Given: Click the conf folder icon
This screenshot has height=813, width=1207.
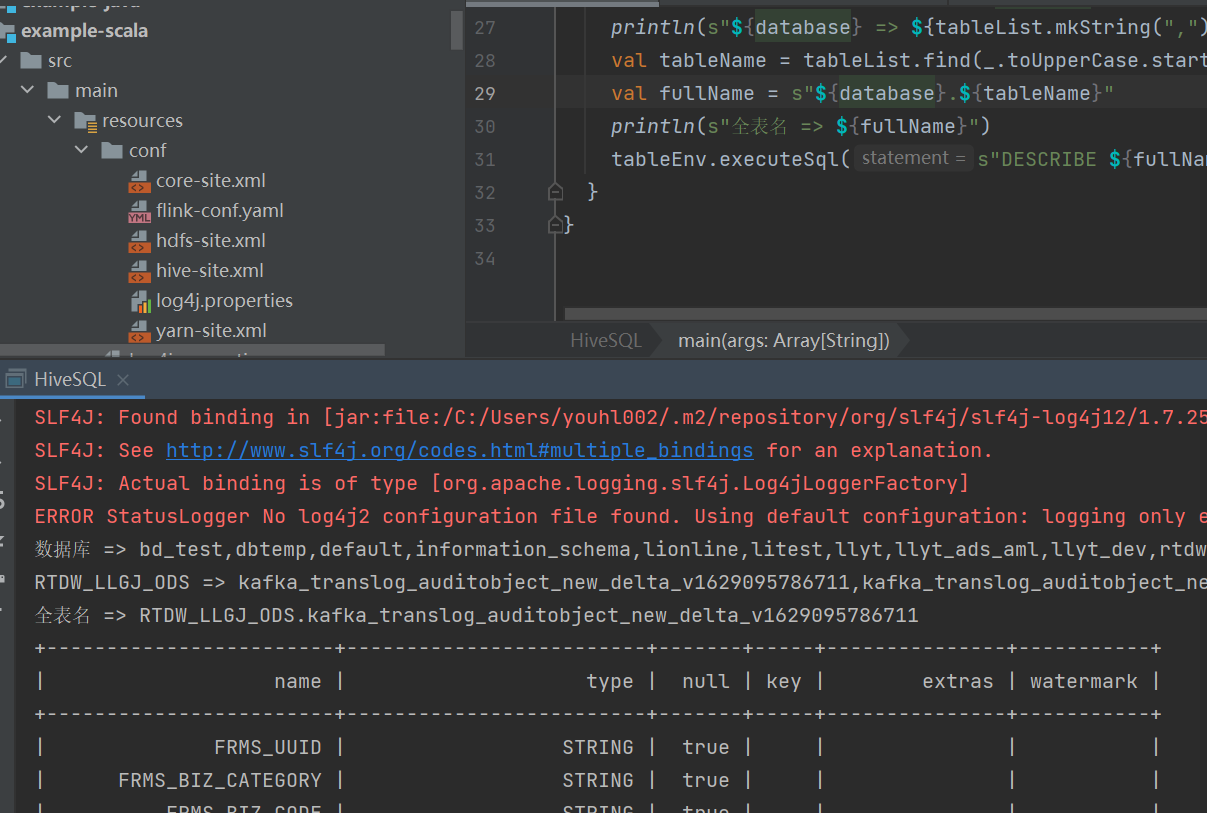Looking at the screenshot, I should pos(112,151).
